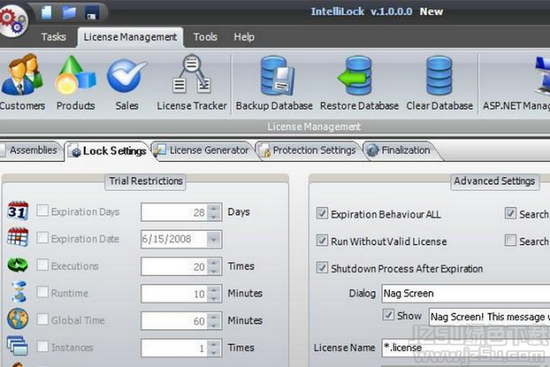Uncheck the Show nag message checkbox

click(388, 314)
